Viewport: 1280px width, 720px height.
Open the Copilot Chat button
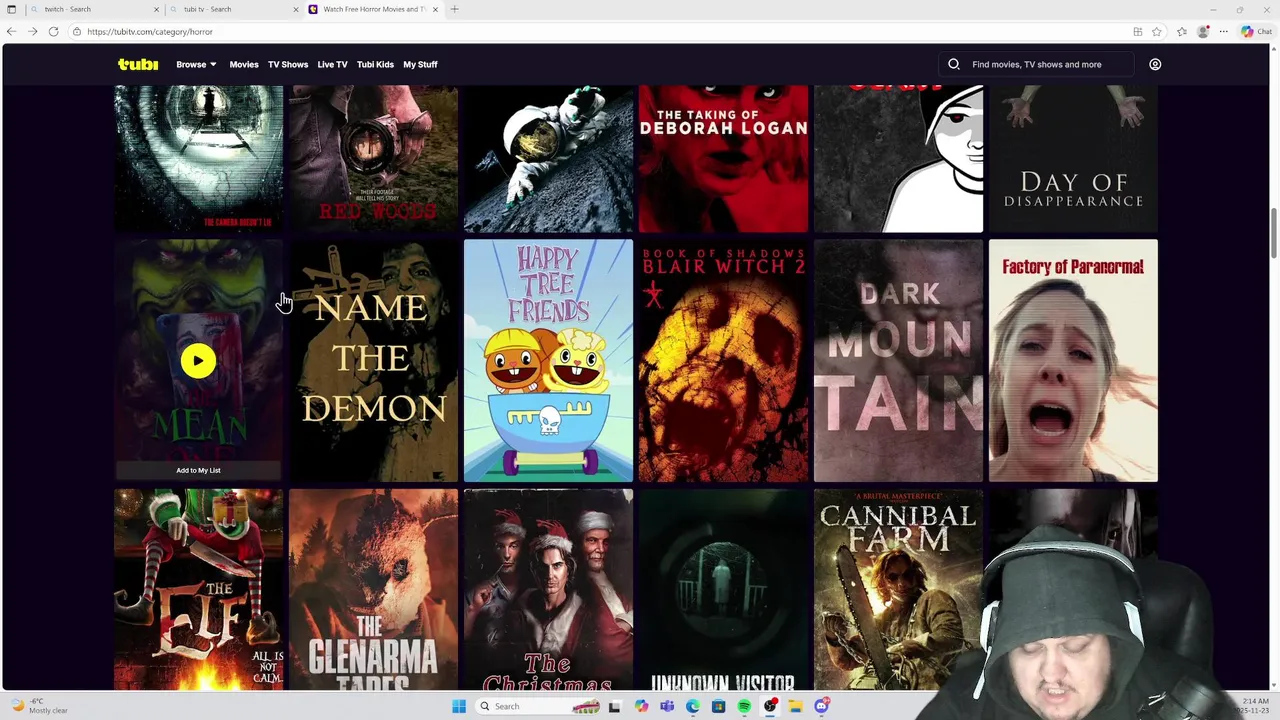tap(1256, 32)
